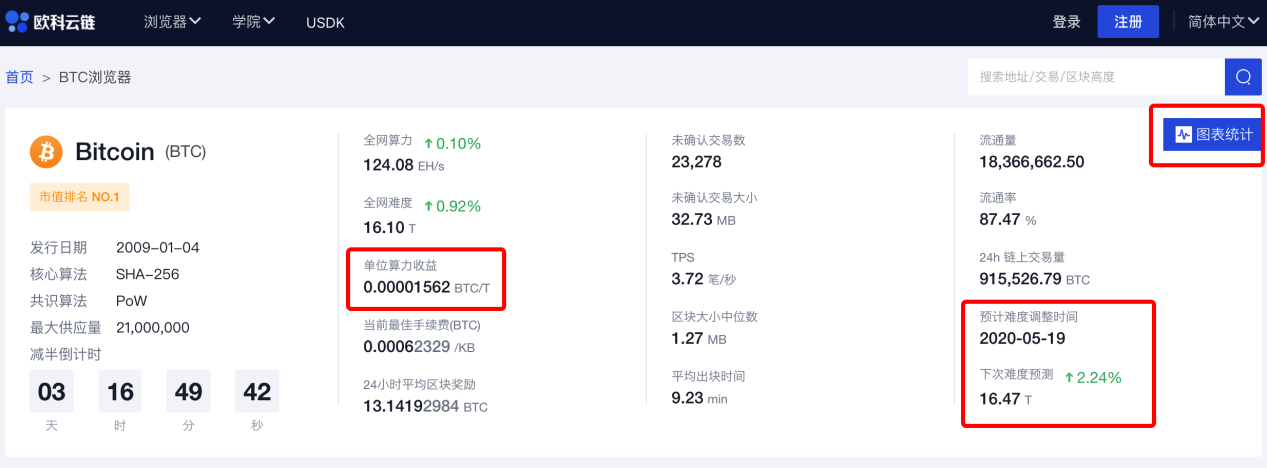The width and height of the screenshot is (1267, 468).
Task: Click 区块大小中位数 value 1.27 MB
Action: click(699, 338)
